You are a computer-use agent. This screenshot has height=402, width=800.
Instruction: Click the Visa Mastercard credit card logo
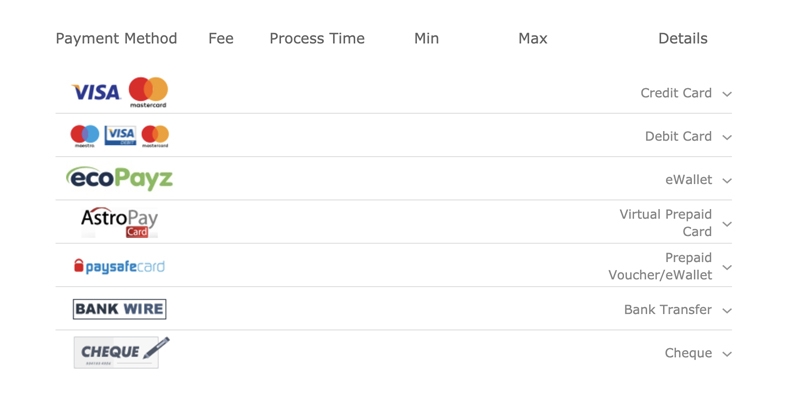point(120,92)
